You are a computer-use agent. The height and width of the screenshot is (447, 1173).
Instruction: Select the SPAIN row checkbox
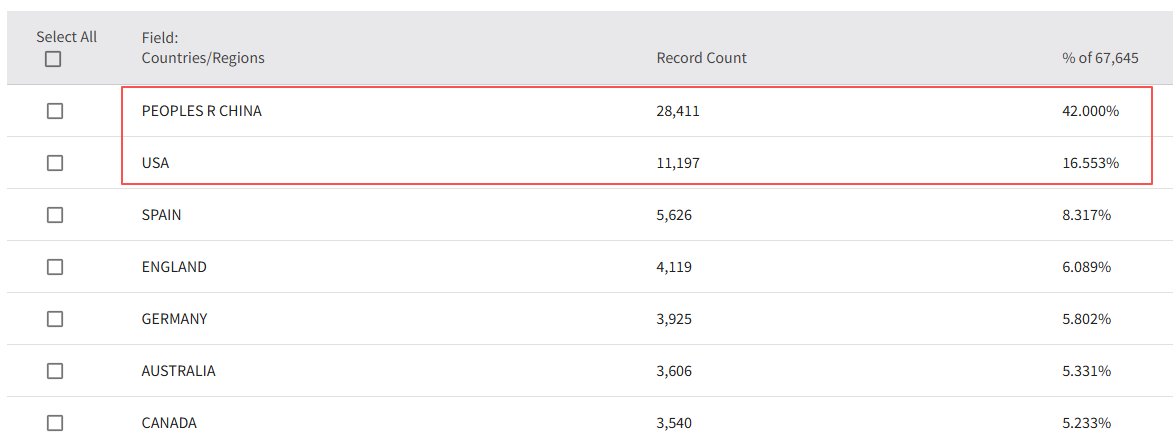click(x=55, y=215)
